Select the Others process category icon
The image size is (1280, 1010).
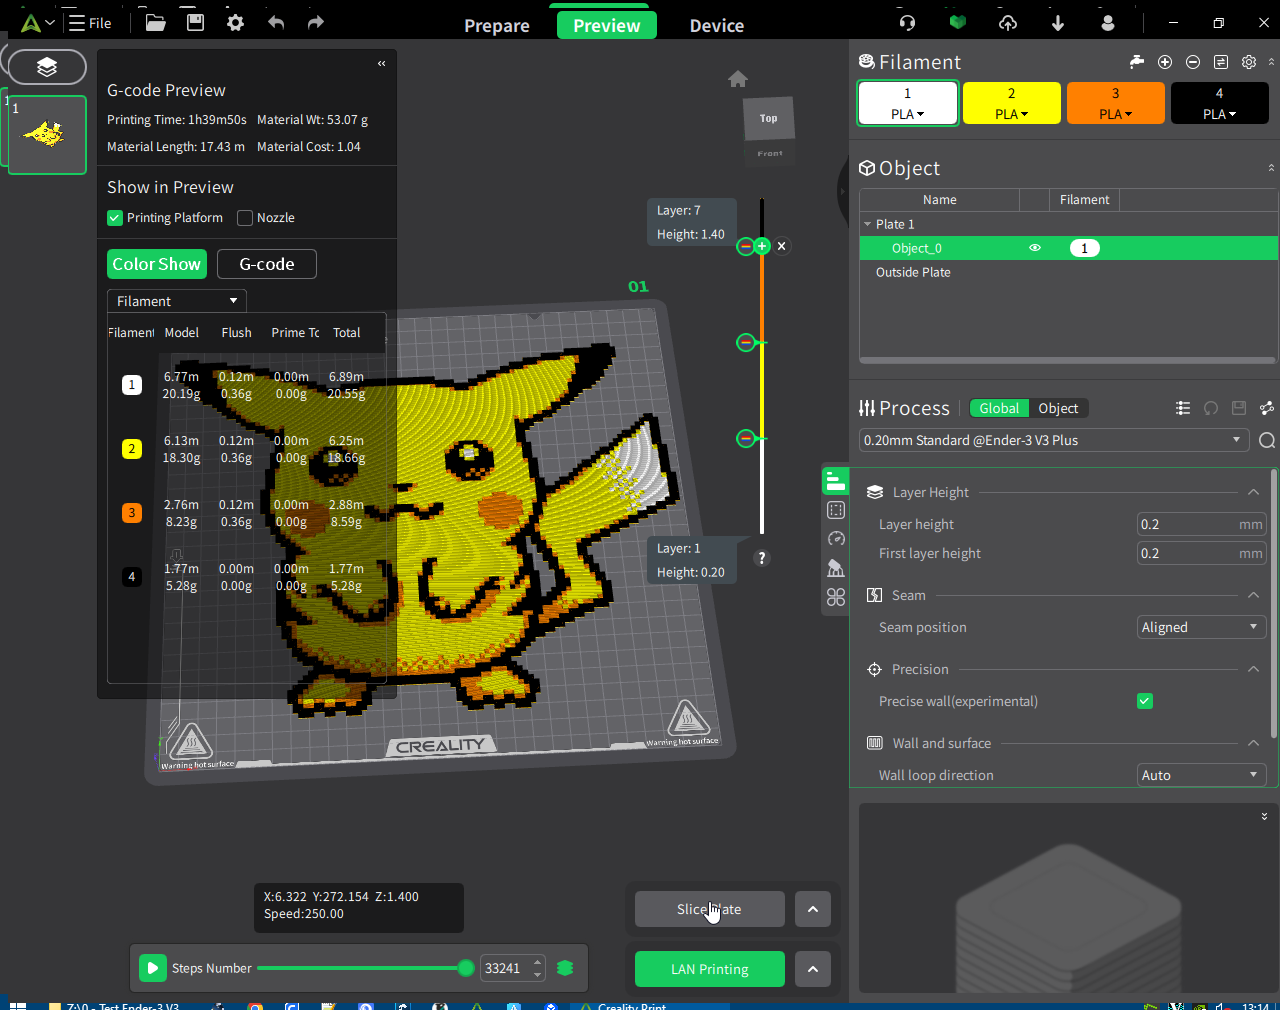tap(836, 597)
